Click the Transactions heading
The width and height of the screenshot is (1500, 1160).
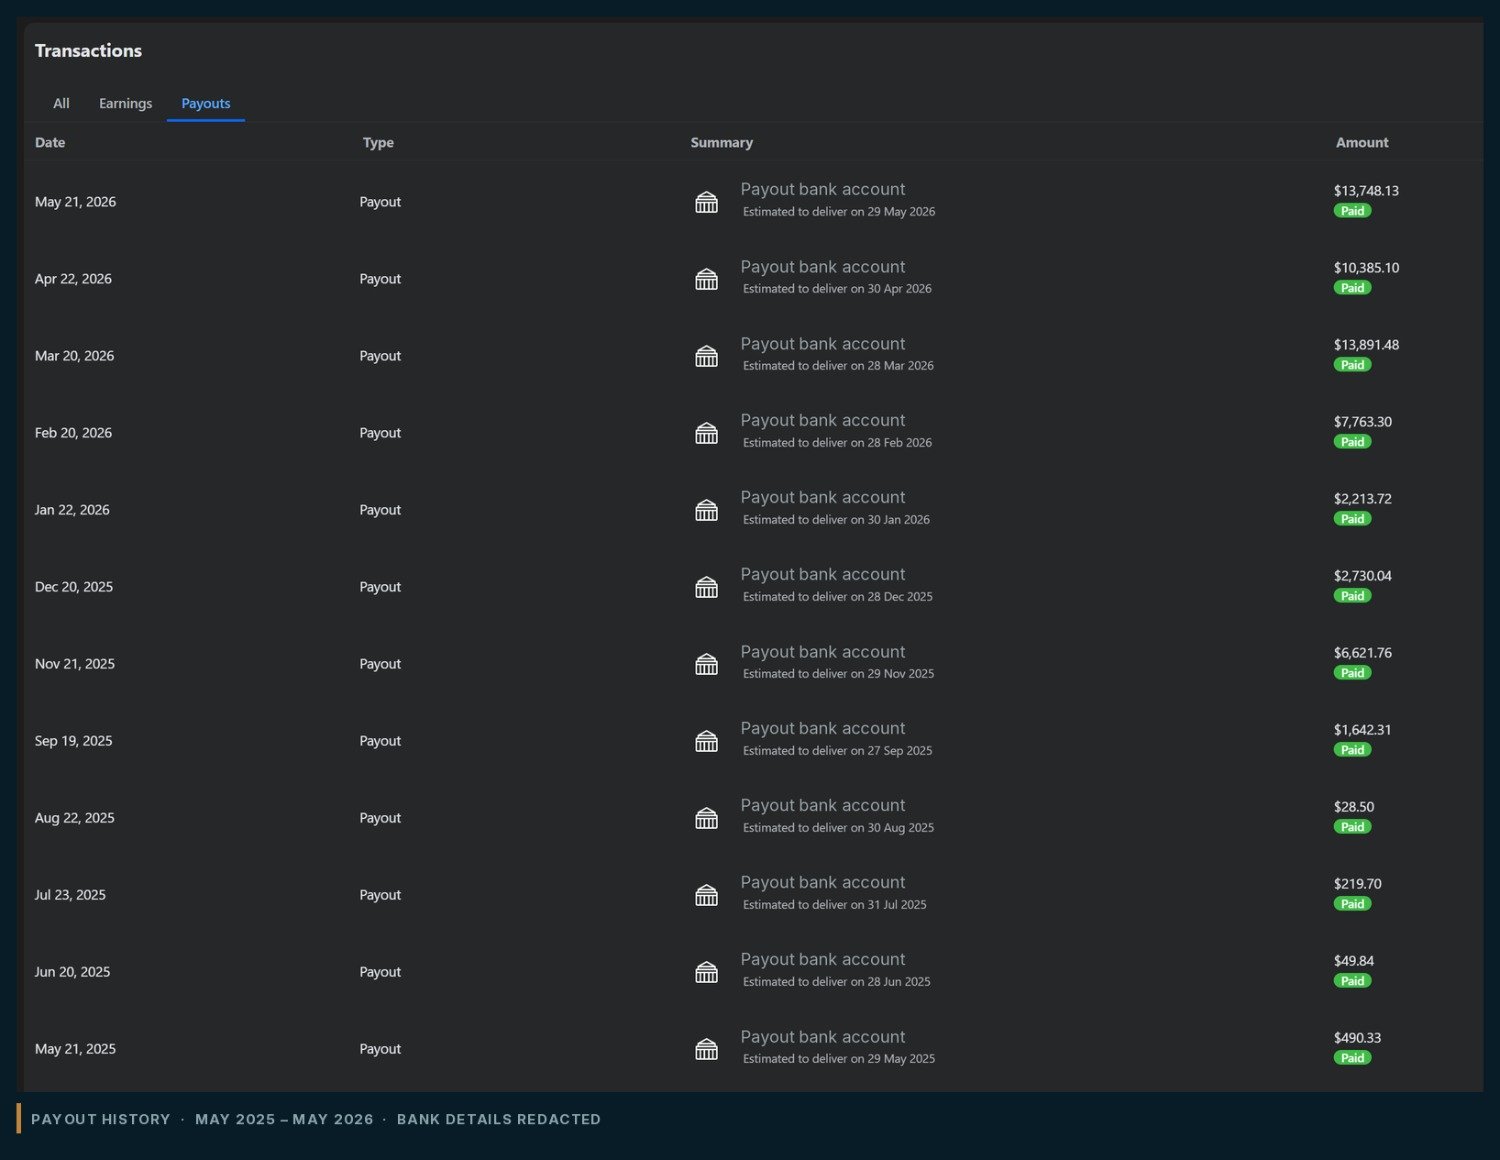click(x=88, y=51)
